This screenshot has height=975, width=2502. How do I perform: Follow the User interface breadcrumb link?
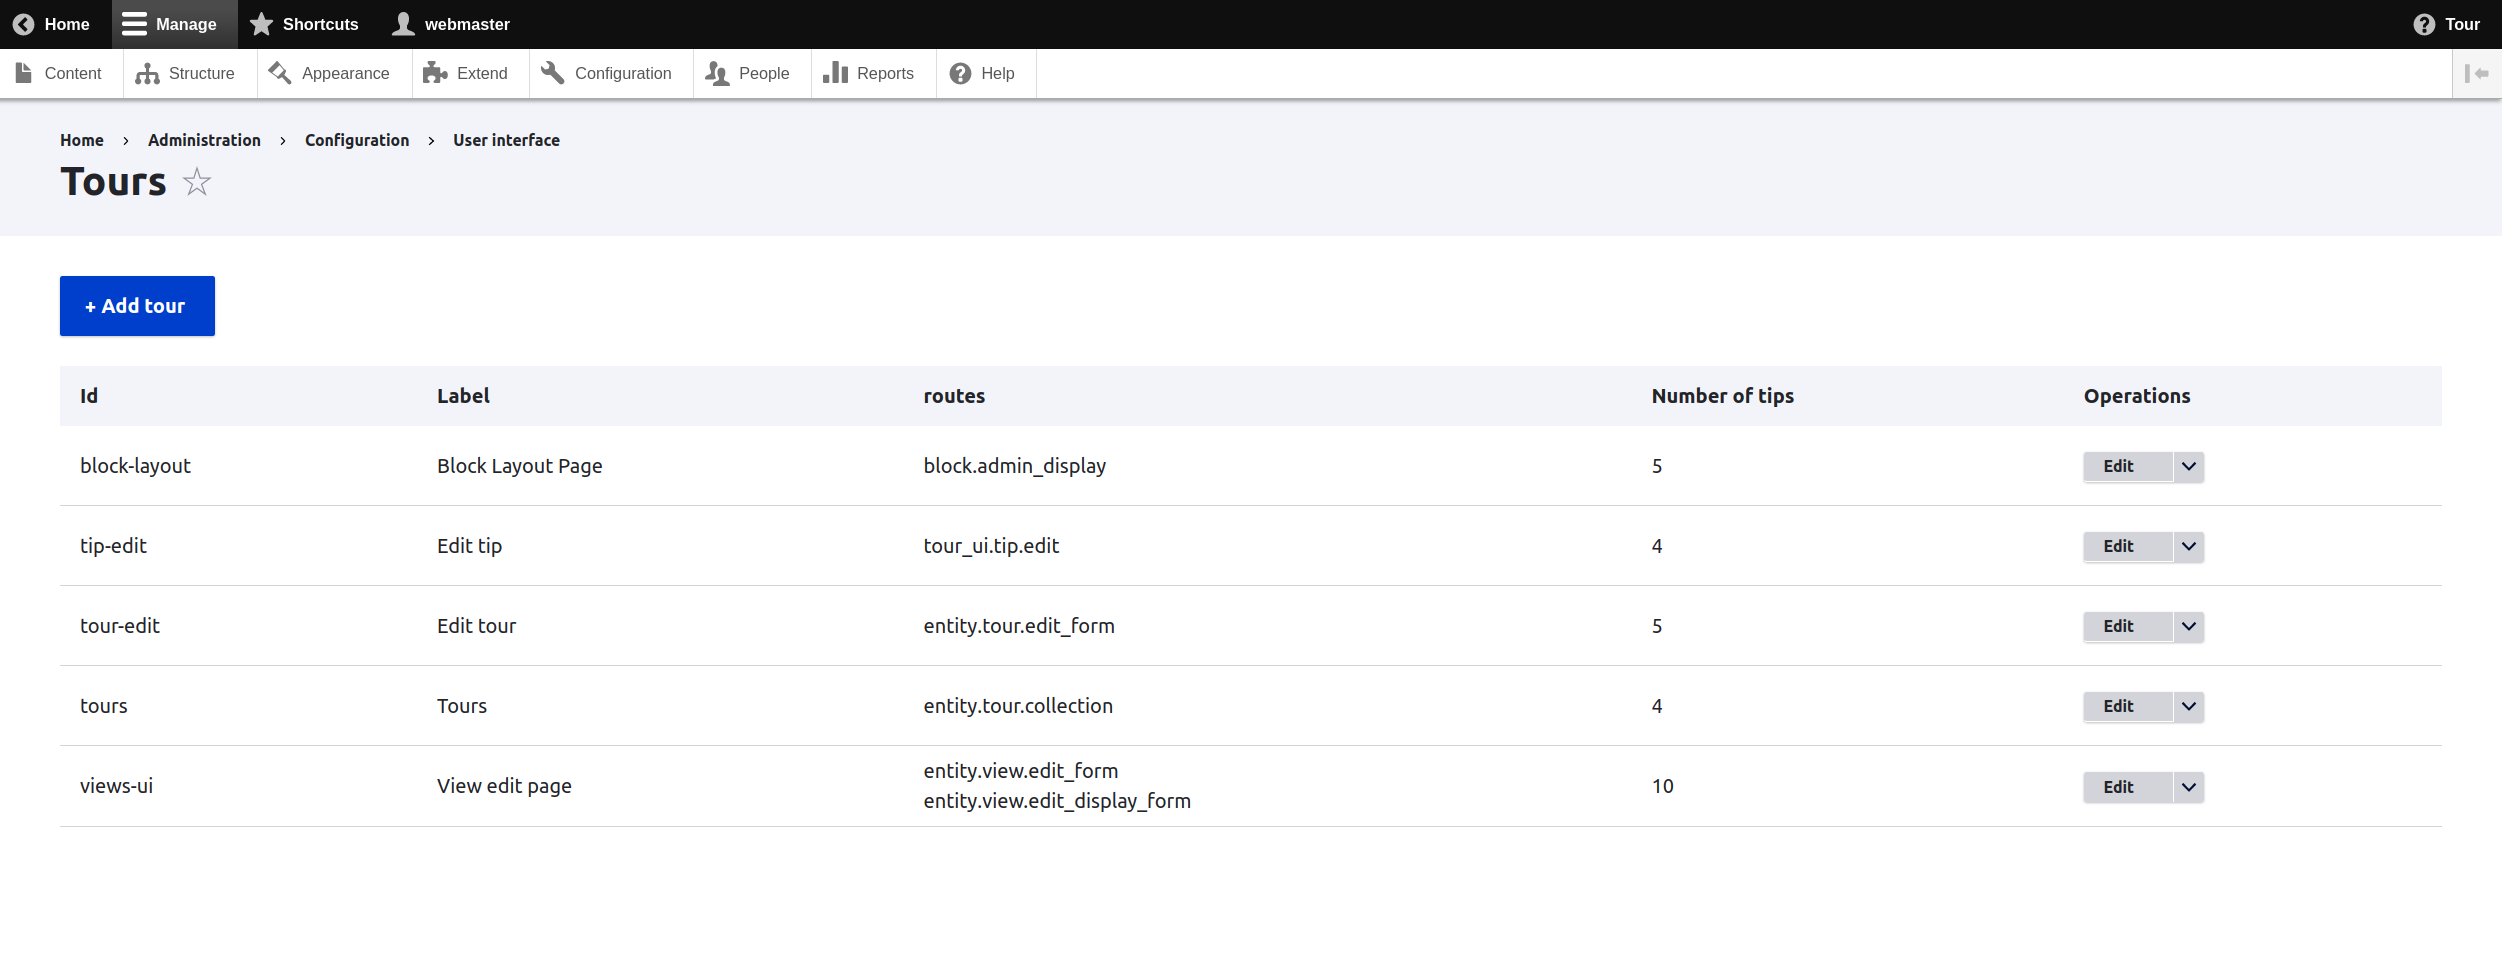point(506,140)
